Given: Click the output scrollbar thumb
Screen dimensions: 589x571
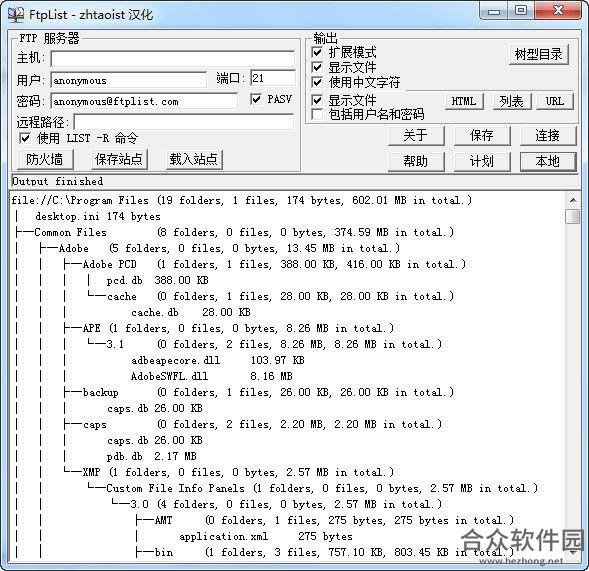Looking at the screenshot, I should 573,216.
